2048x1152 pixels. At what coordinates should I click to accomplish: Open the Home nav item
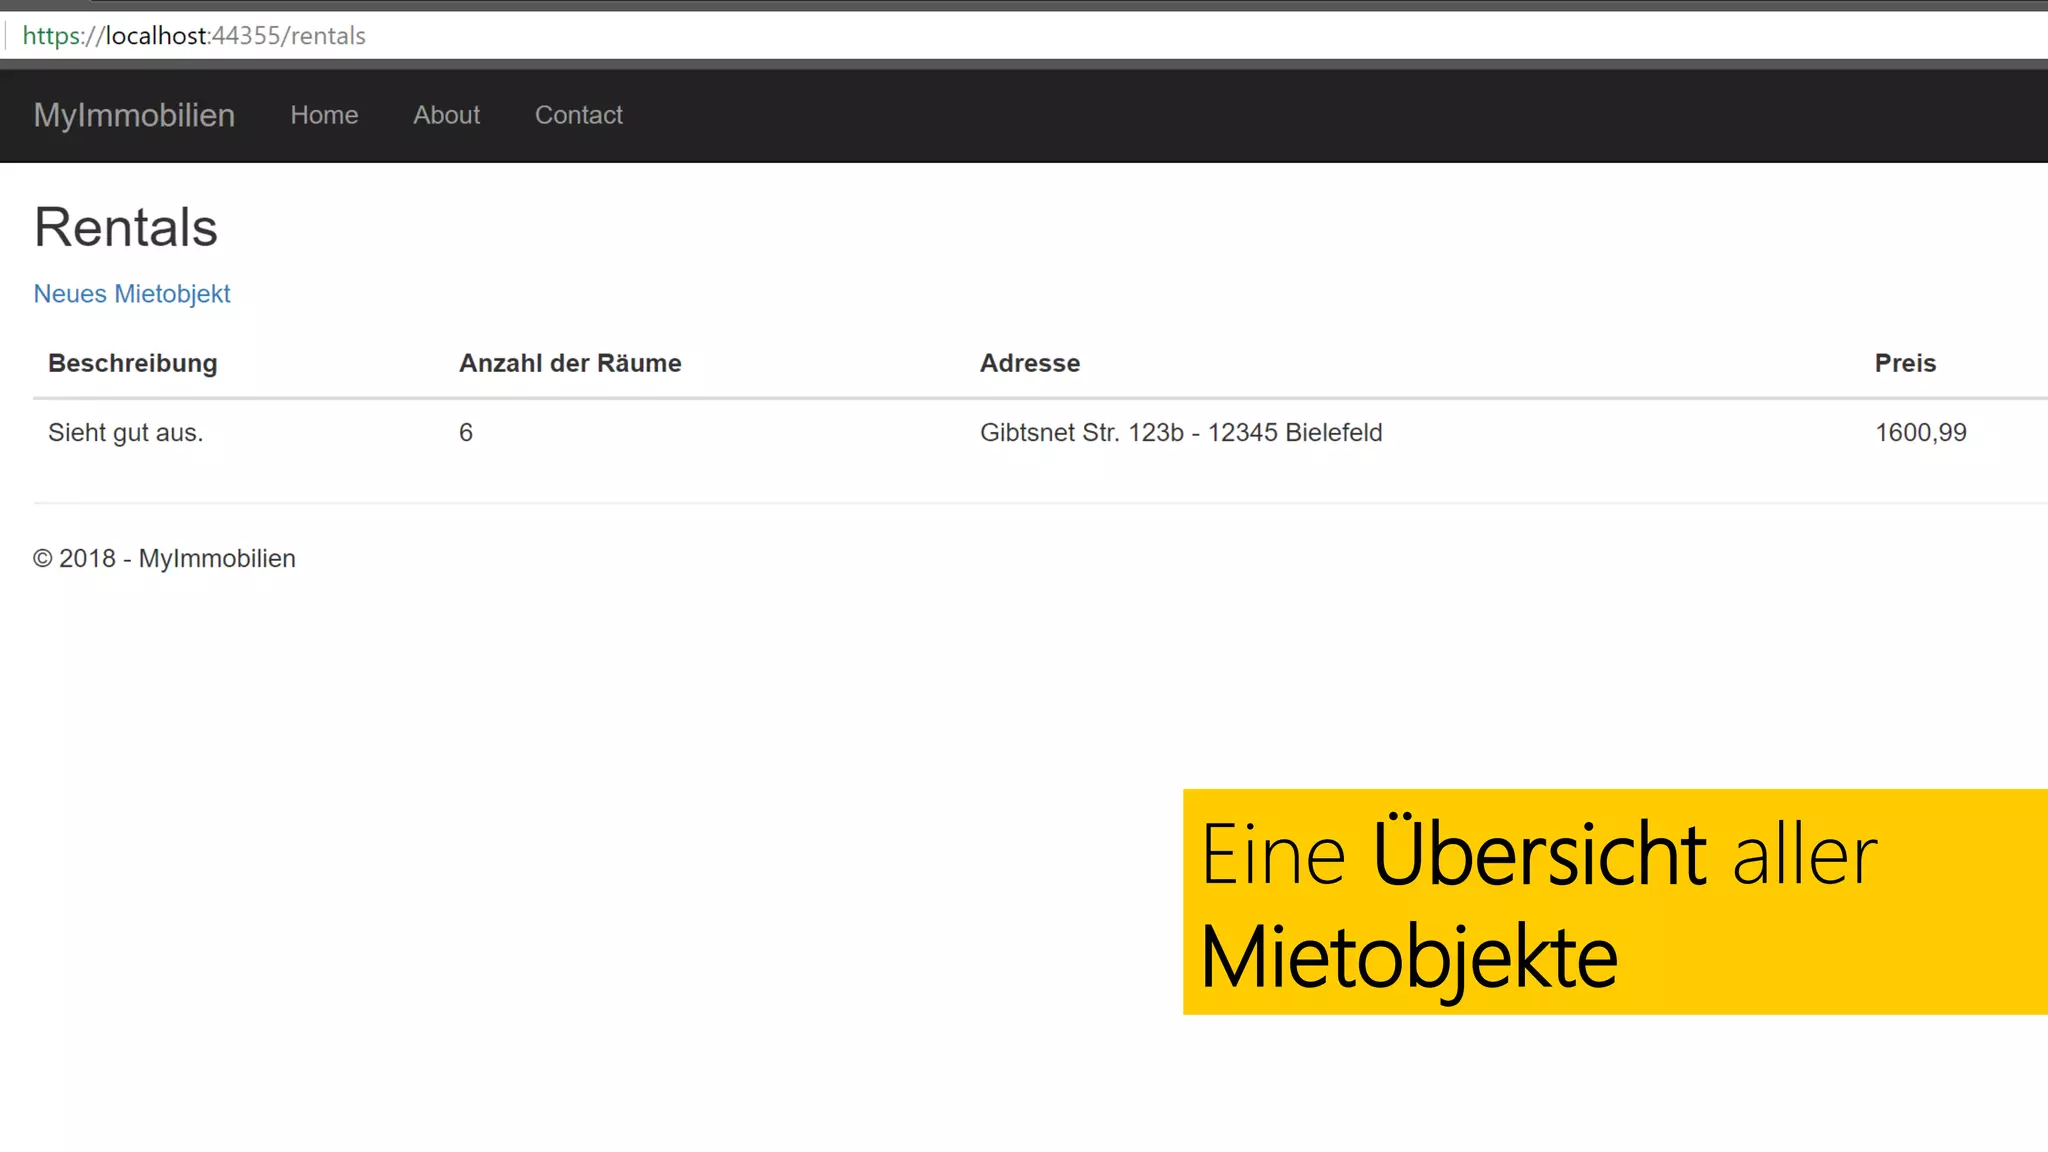coord(324,115)
